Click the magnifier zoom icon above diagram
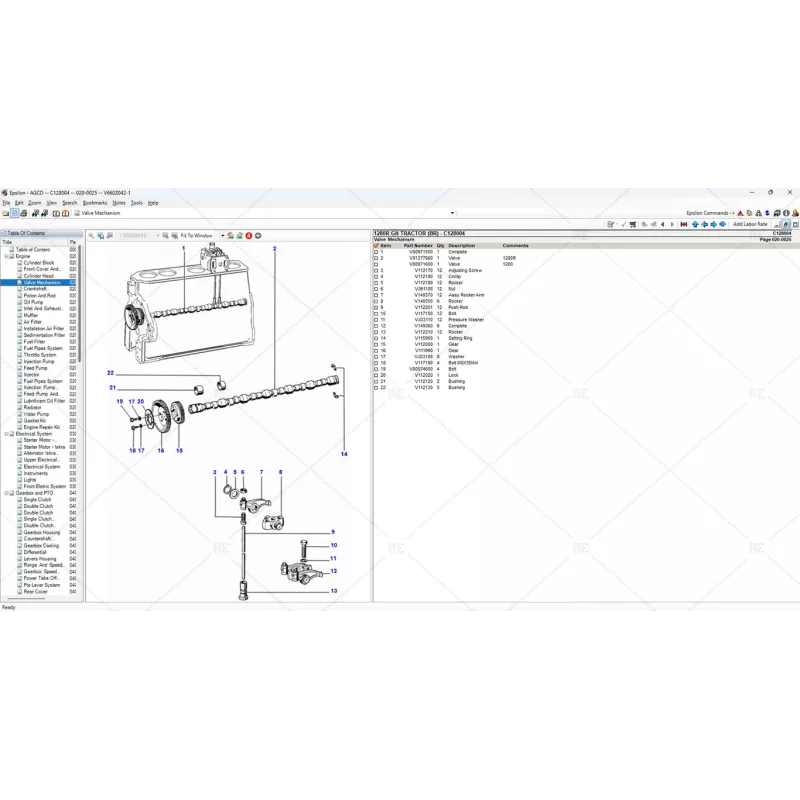Screen dimensions: 800x800 click(x=92, y=236)
